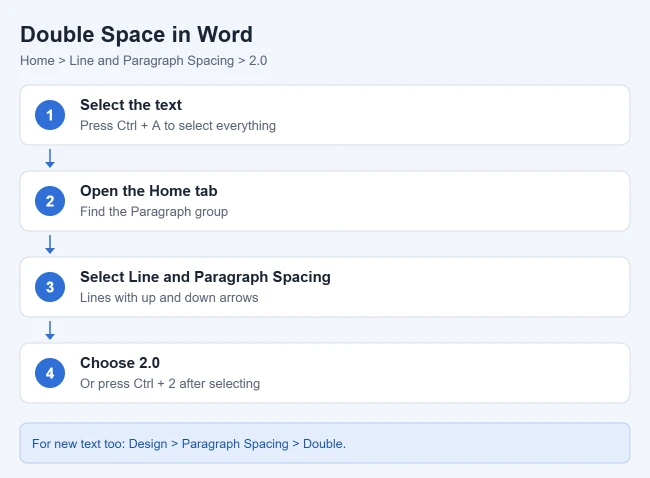This screenshot has height=478, width=650.
Task: Click 'Or press Ctrl + 2 after selecting' text
Action: [170, 383]
